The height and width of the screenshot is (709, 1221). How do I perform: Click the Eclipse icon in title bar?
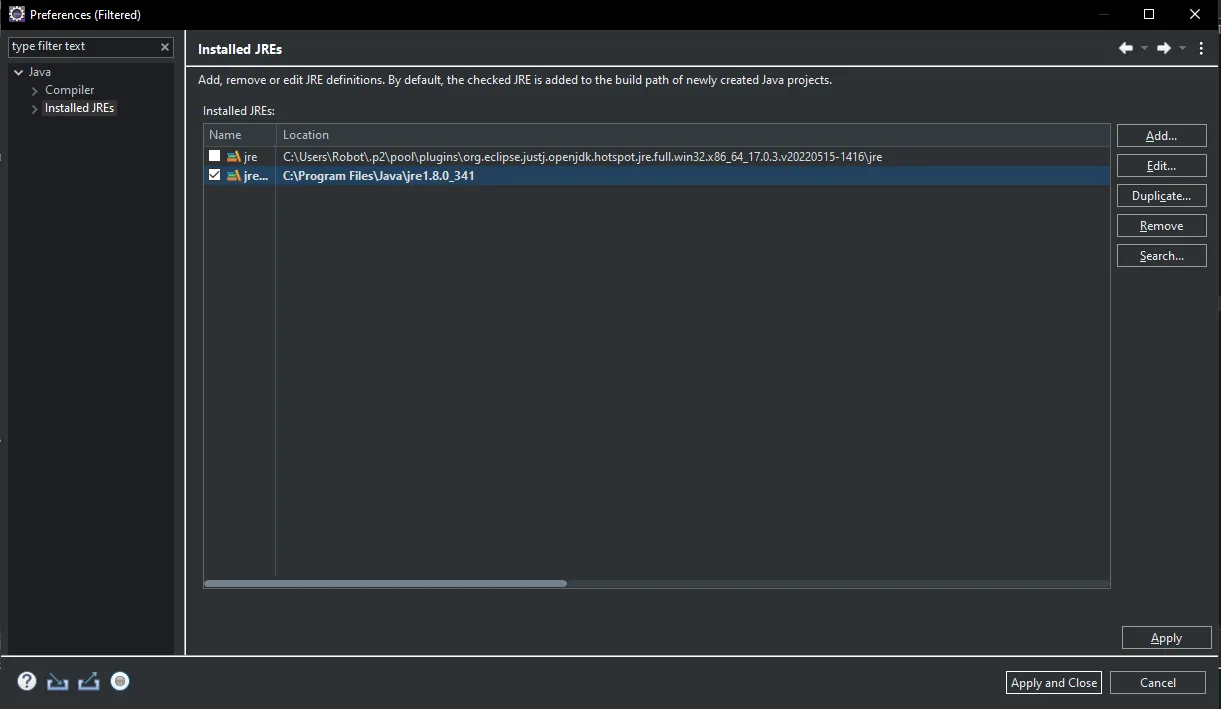coord(16,14)
